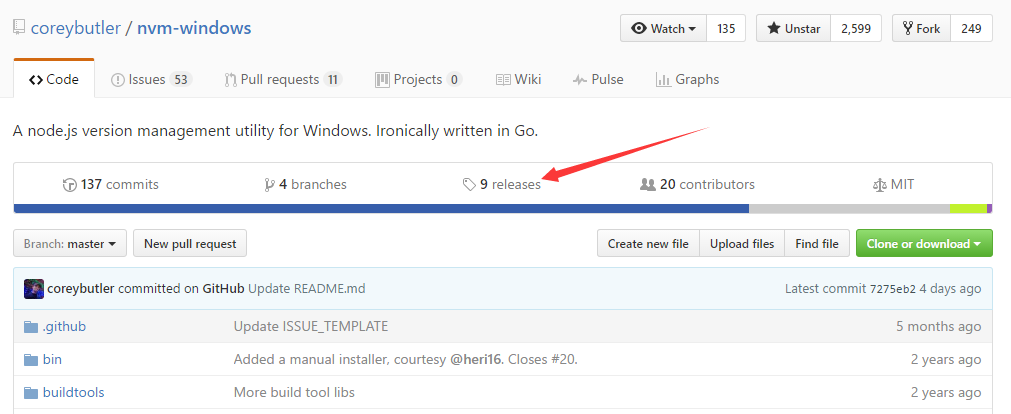This screenshot has width=1011, height=414.
Task: Open the 9 releases link
Action: click(x=502, y=184)
